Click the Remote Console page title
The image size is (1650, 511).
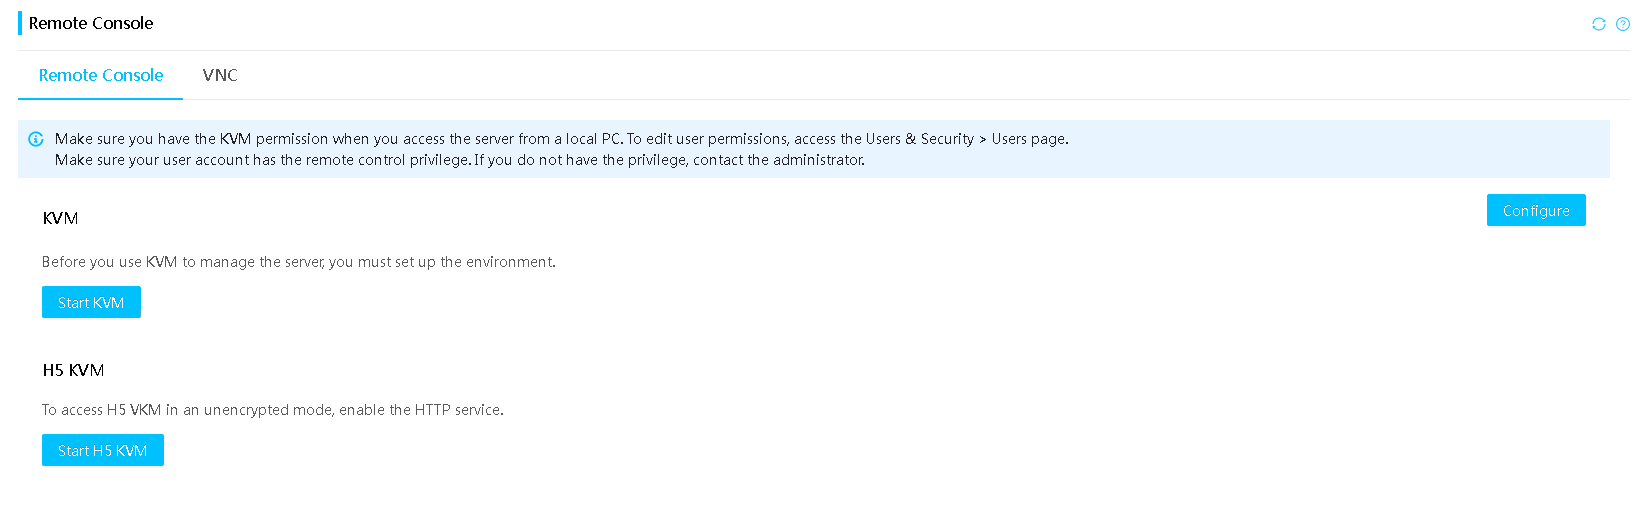(91, 23)
